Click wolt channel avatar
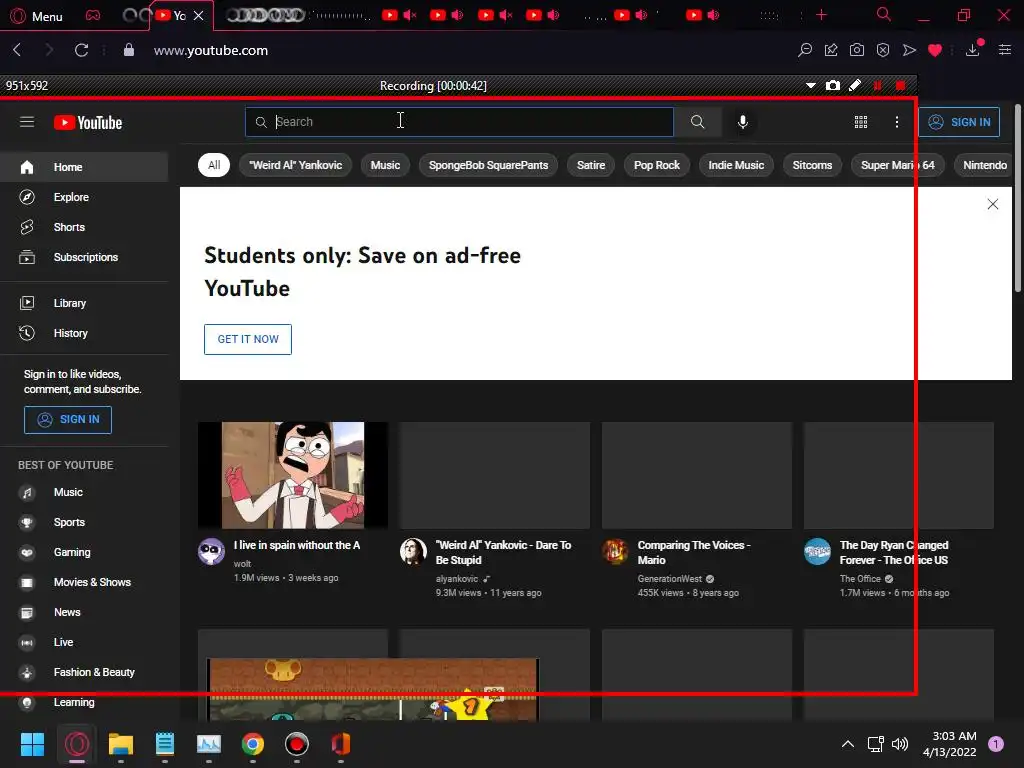This screenshot has height=768, width=1024. coord(211,551)
